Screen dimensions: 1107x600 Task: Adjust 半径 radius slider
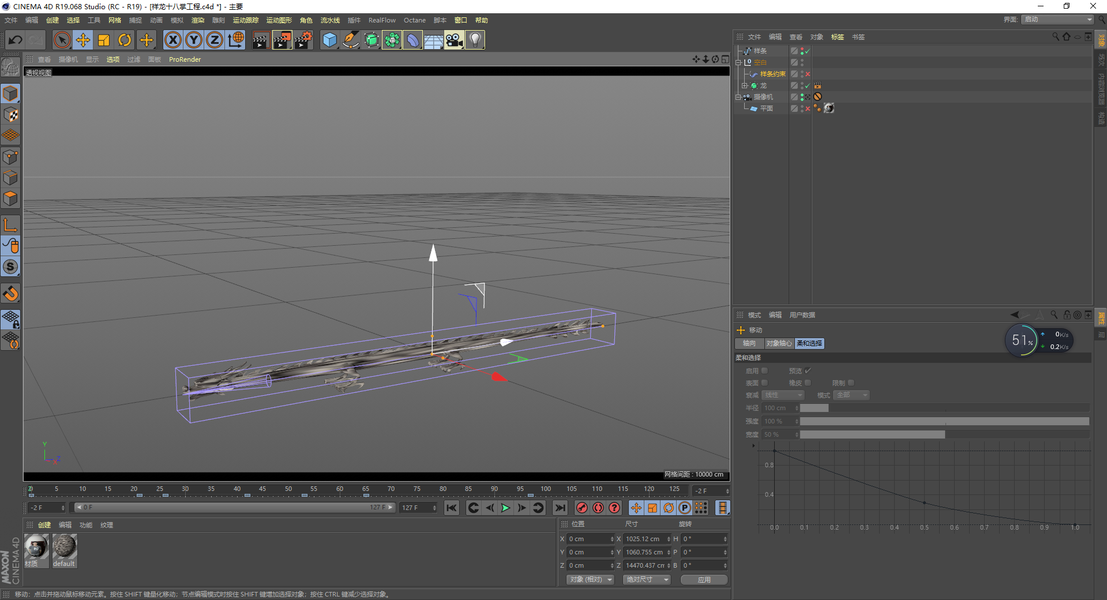point(945,408)
